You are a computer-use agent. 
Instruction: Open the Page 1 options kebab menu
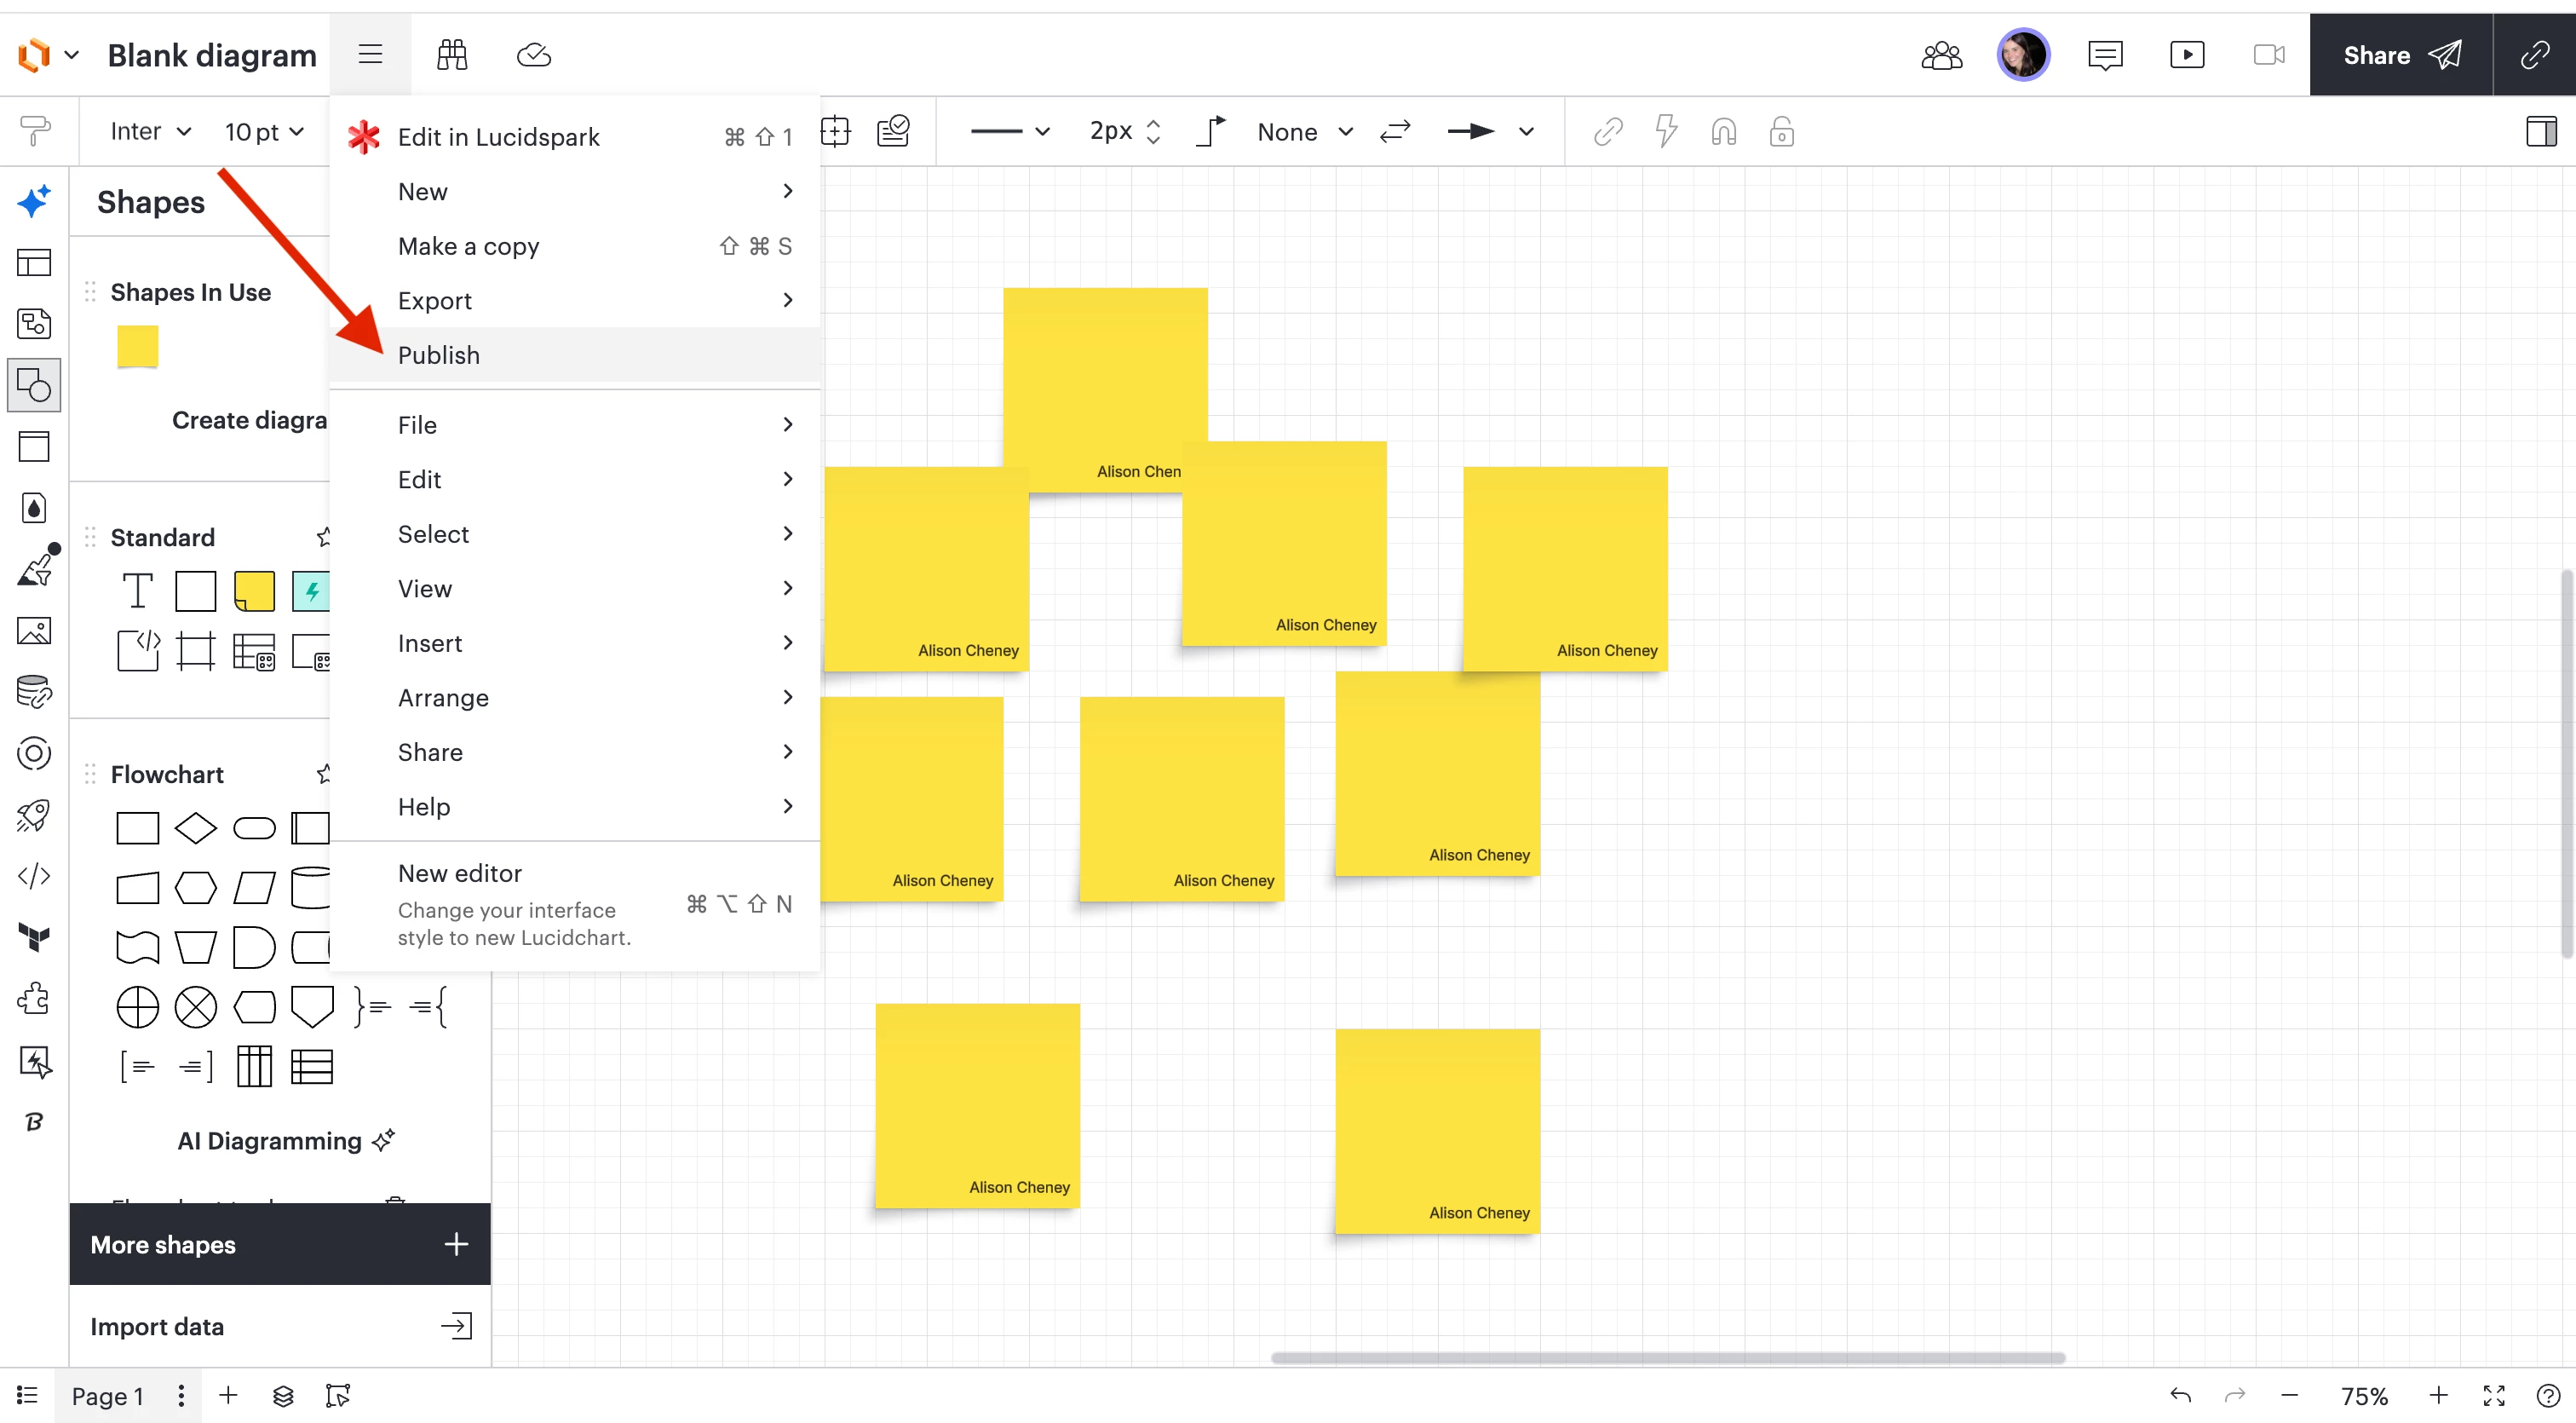pos(181,1396)
